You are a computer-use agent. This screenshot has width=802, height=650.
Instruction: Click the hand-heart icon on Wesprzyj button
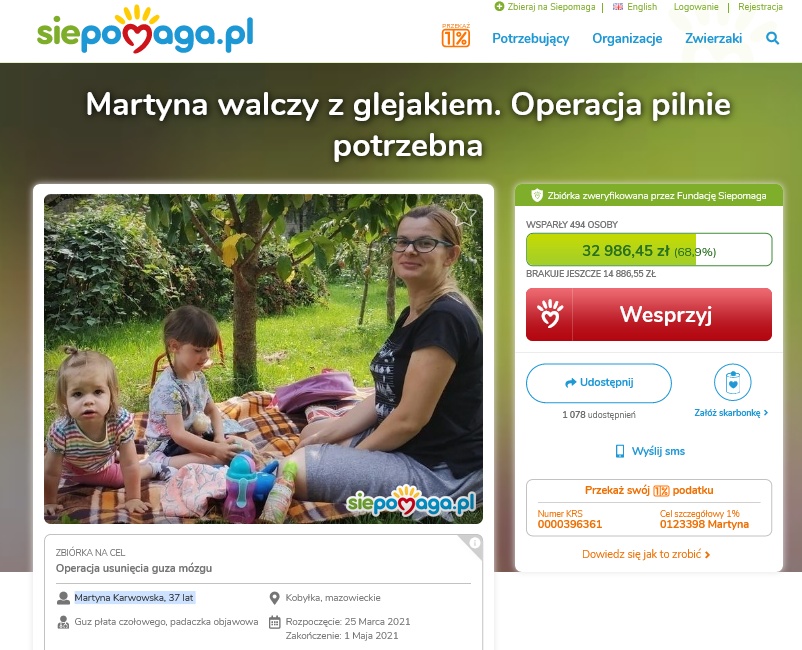pos(550,314)
